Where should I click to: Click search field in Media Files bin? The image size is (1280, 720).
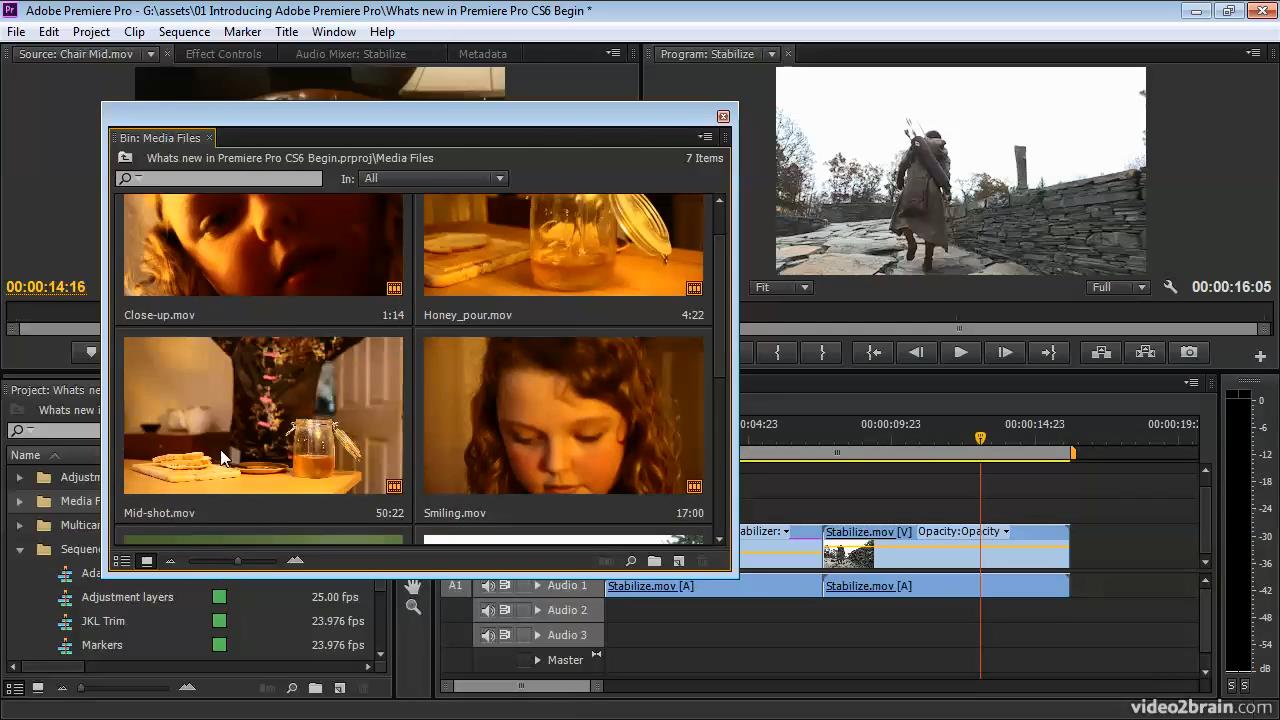click(219, 178)
